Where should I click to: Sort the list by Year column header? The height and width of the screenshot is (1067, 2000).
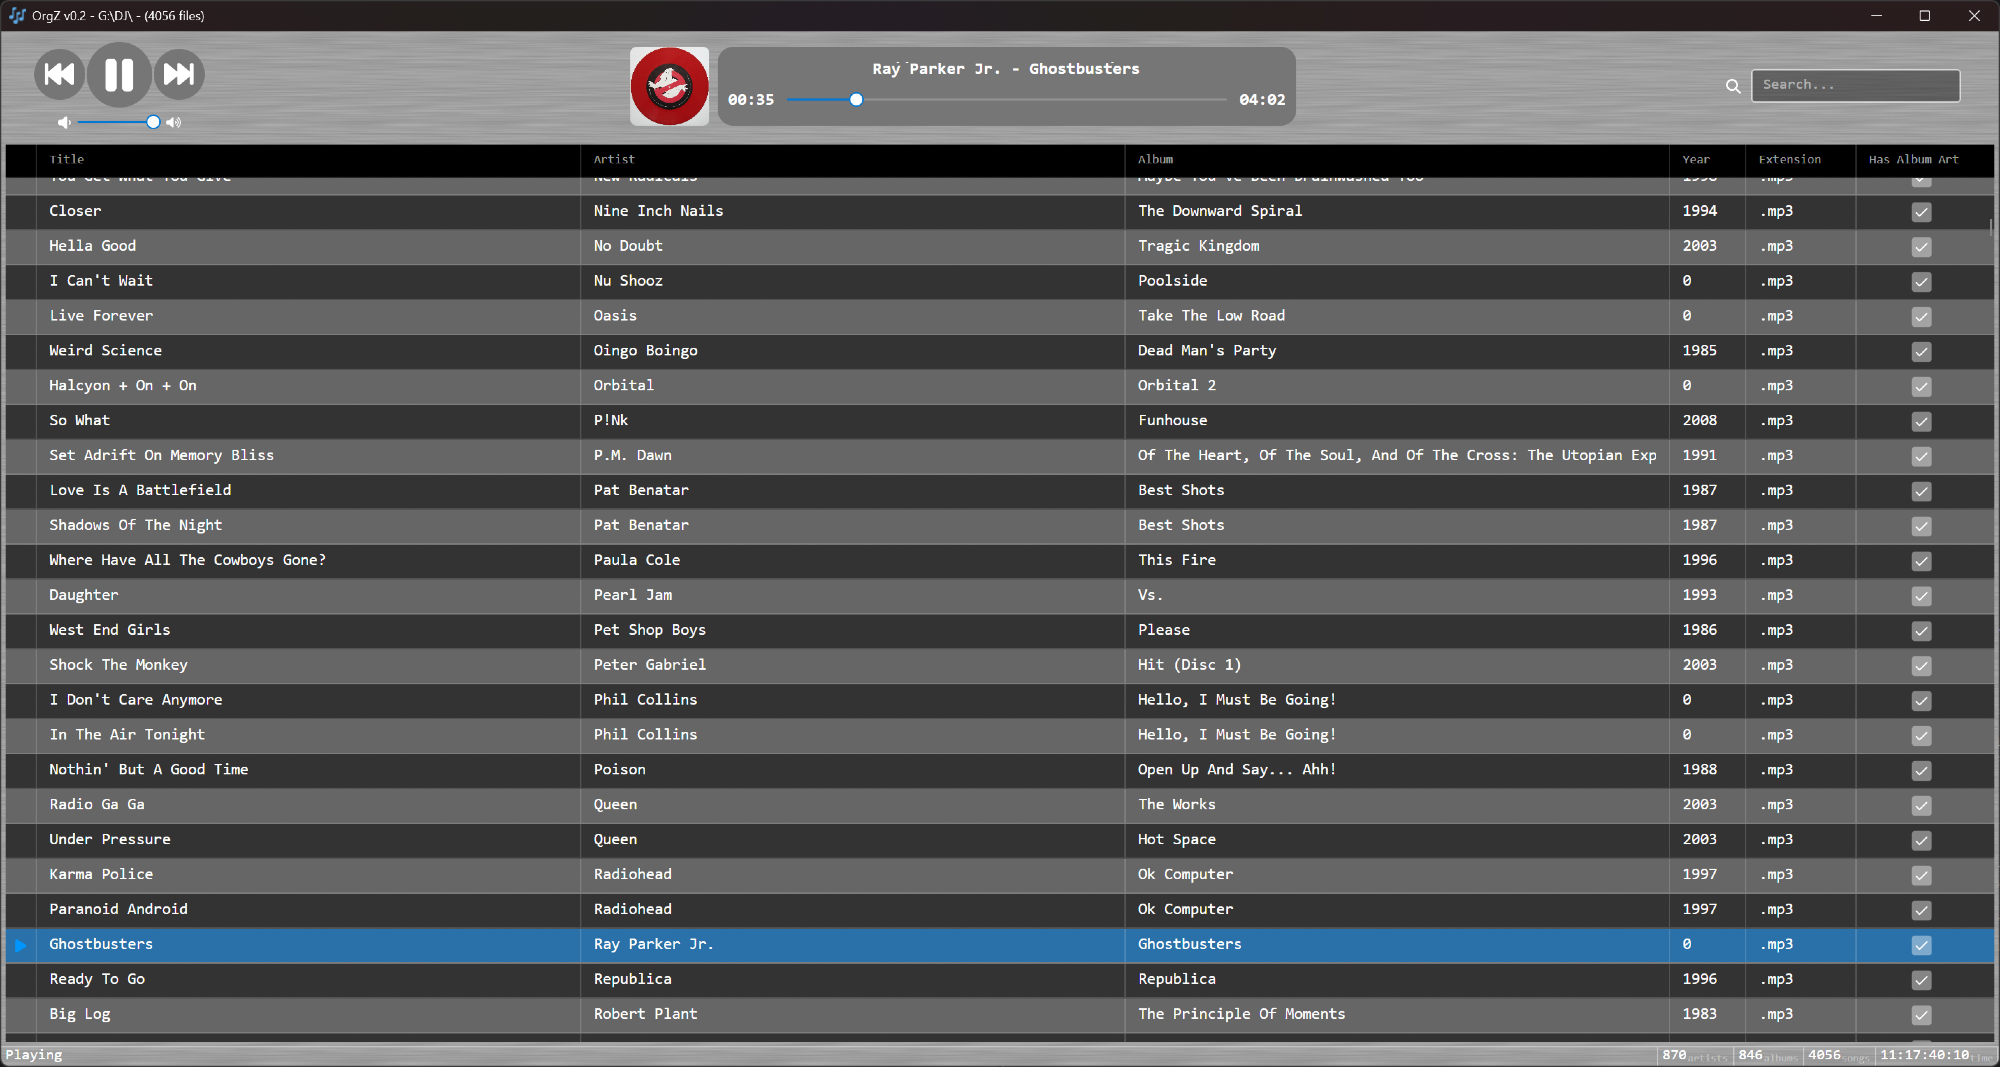pos(1696,159)
